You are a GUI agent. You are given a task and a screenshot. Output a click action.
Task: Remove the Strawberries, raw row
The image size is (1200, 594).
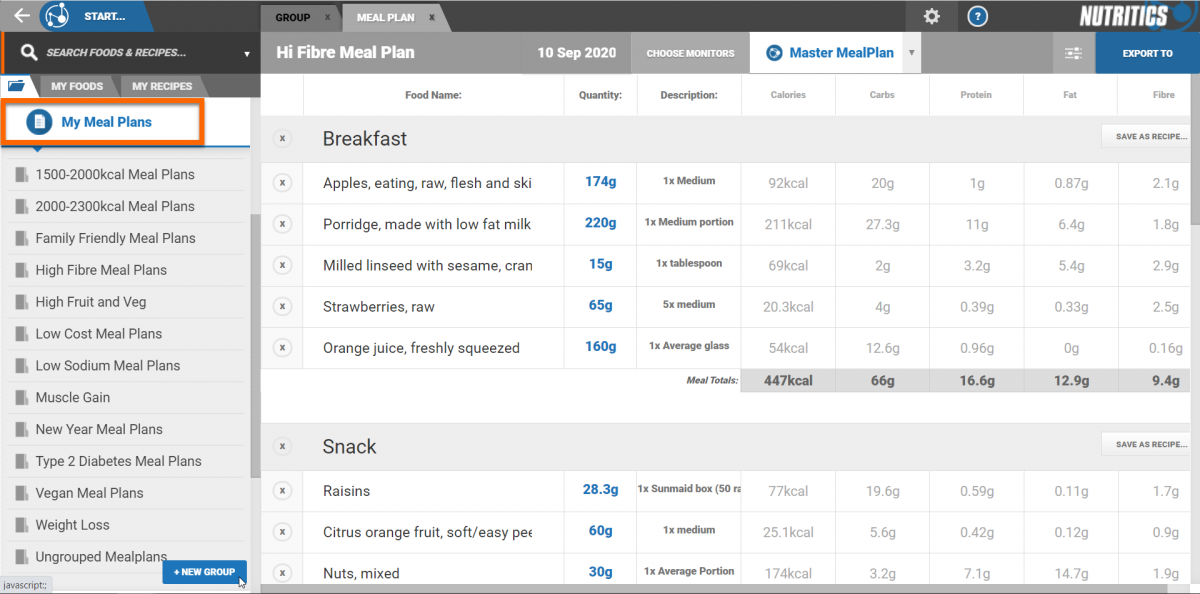coord(282,306)
